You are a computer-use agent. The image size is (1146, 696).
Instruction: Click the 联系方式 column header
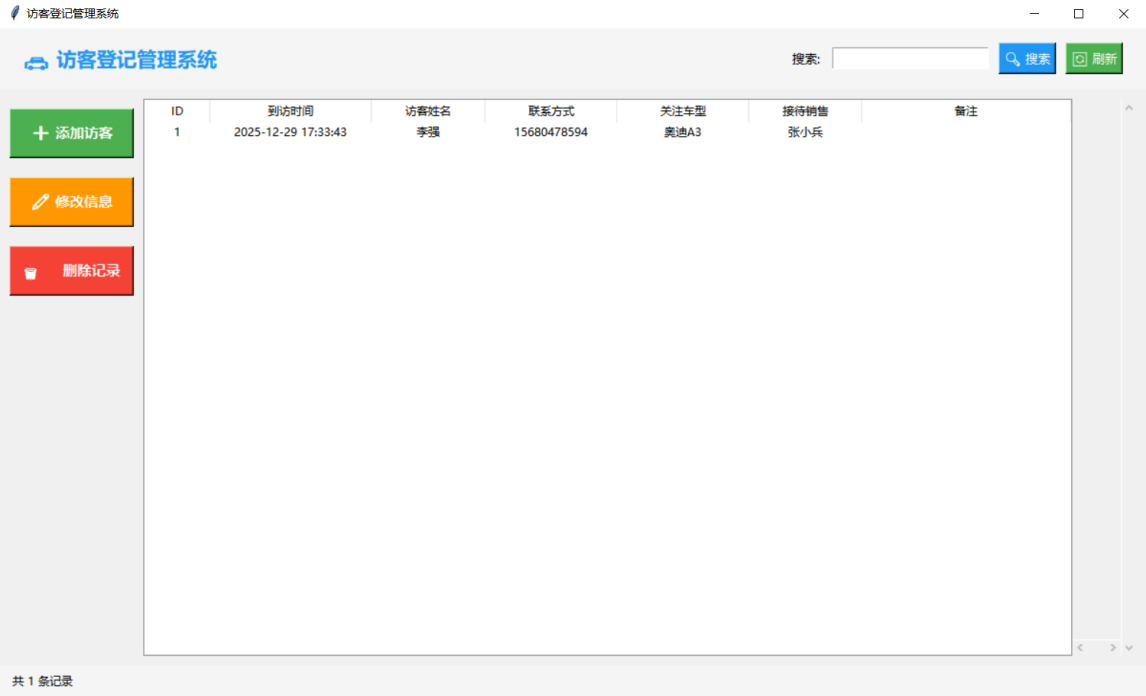click(x=551, y=111)
